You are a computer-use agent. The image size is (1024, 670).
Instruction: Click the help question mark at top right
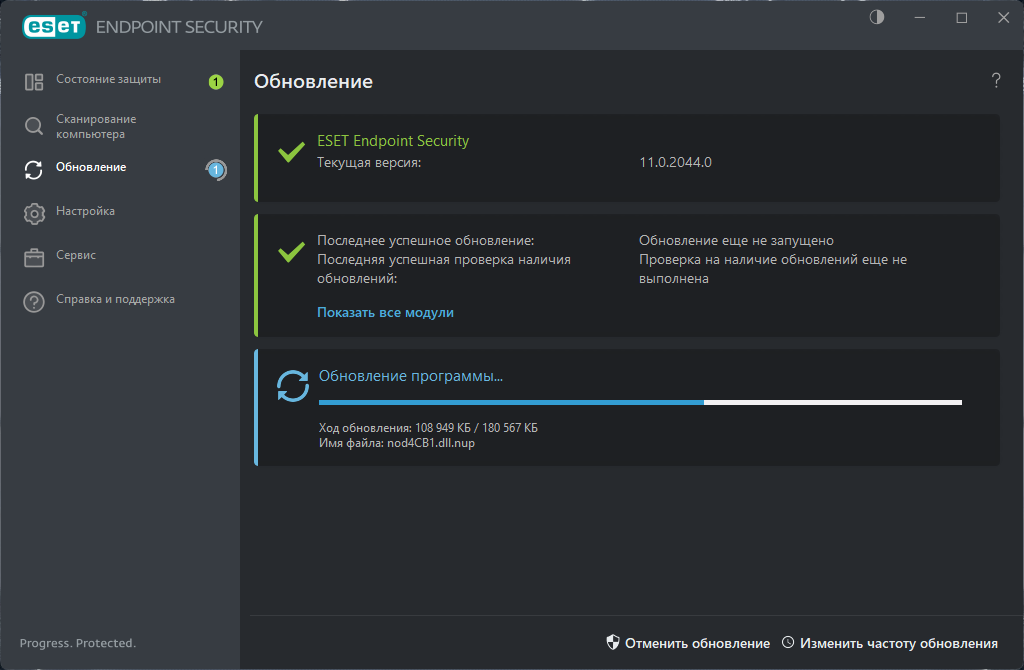[x=996, y=81]
